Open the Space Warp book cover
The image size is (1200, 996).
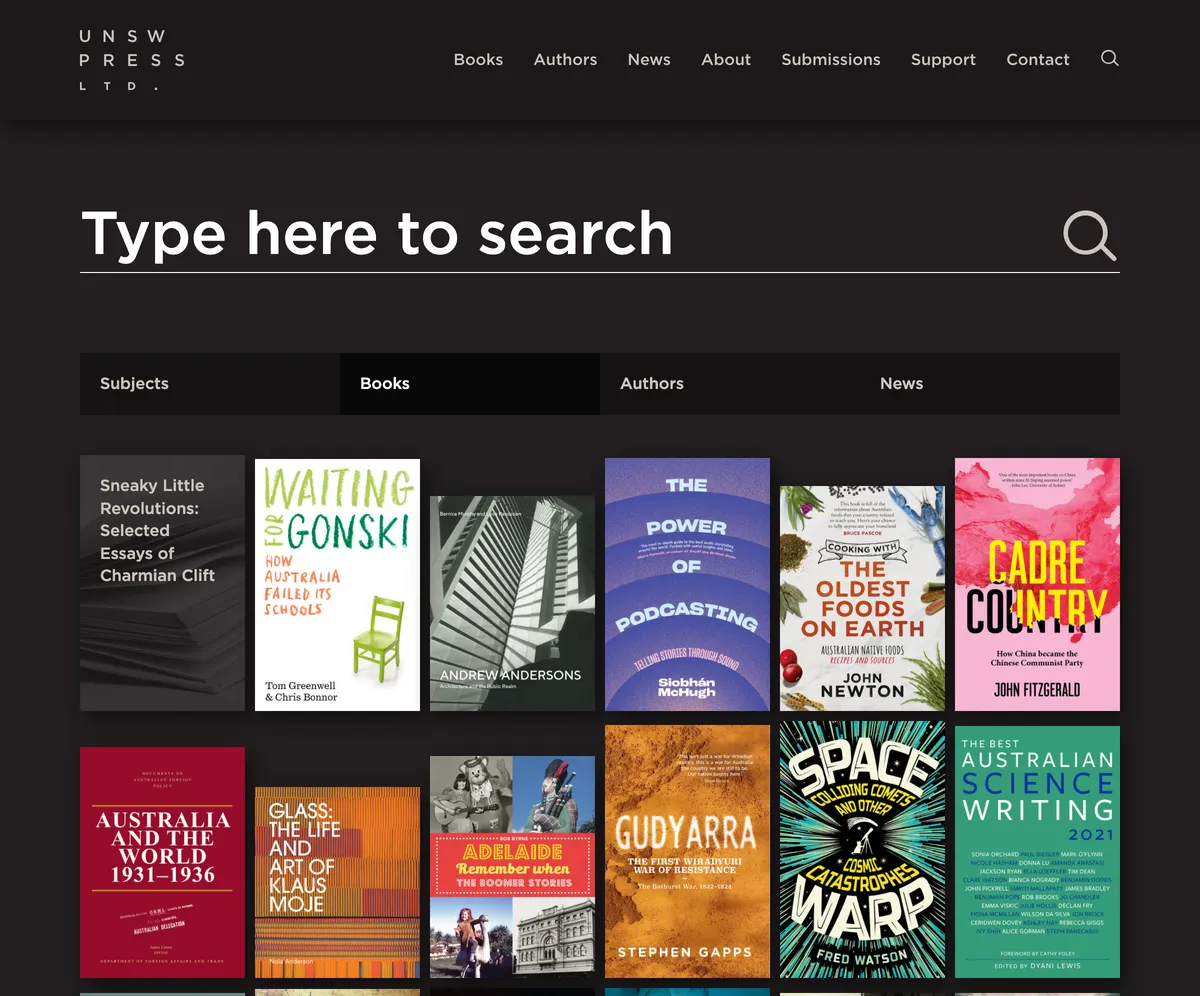[862, 849]
